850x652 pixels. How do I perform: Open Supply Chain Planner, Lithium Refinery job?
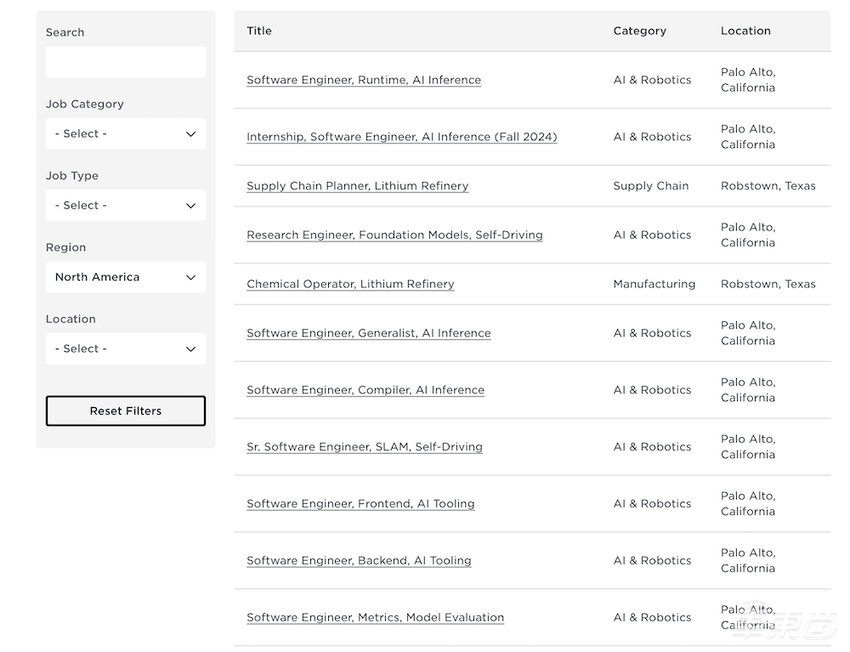click(x=357, y=186)
